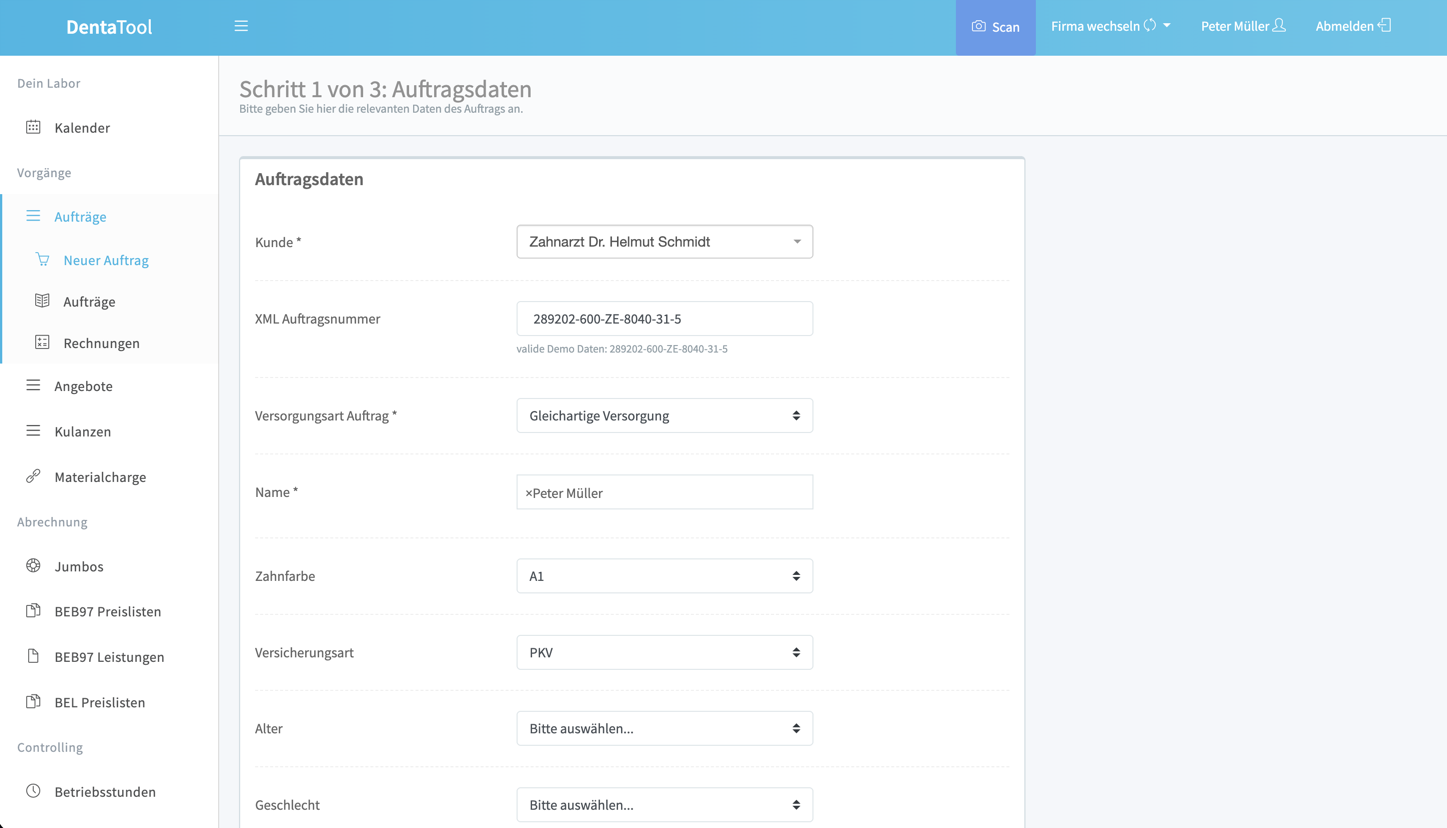Click the shopping cart icon for Neuer Auftrag

click(x=42, y=260)
